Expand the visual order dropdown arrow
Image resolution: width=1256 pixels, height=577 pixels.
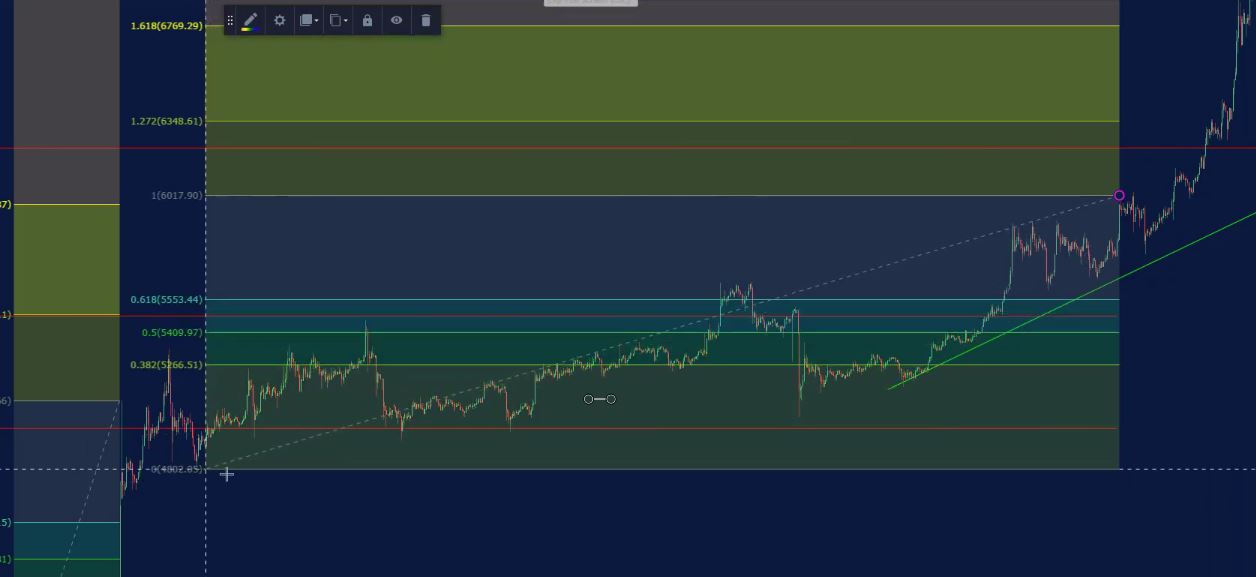click(317, 21)
